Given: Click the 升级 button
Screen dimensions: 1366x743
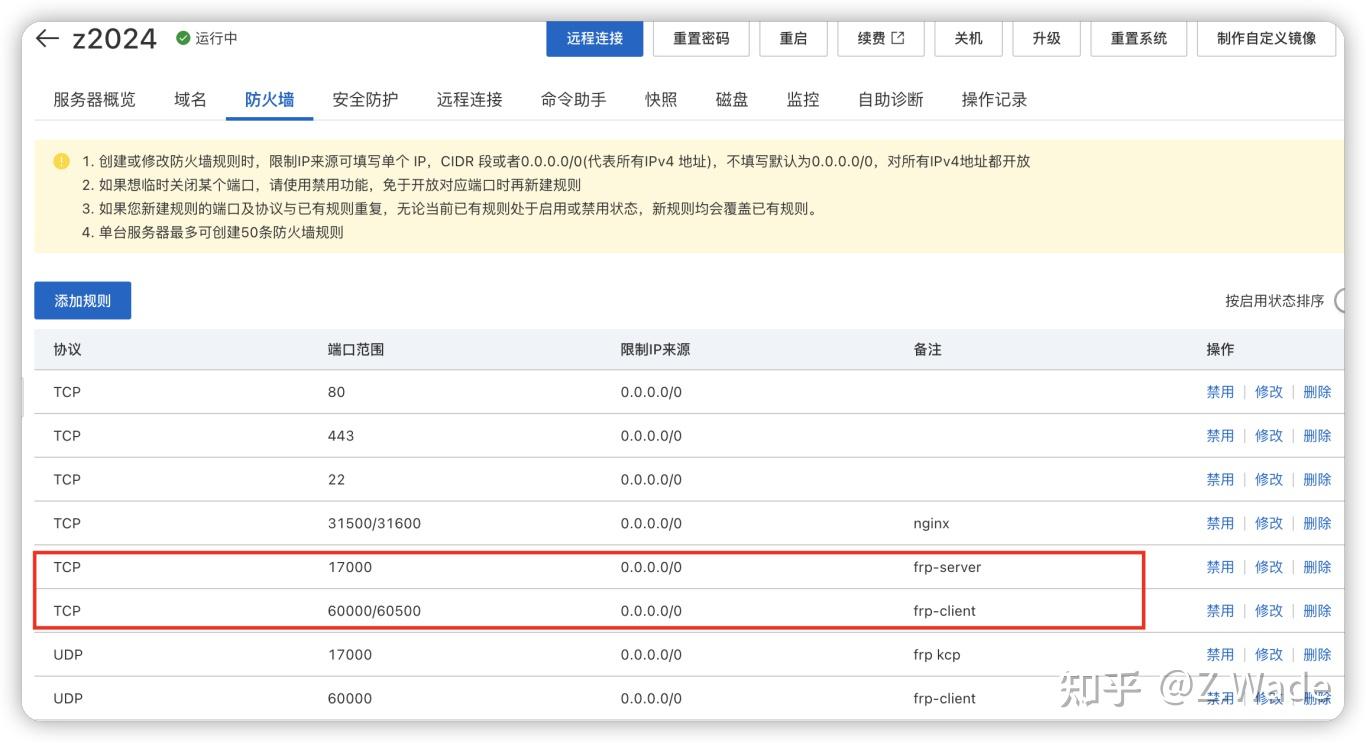Looking at the screenshot, I should tap(1046, 38).
